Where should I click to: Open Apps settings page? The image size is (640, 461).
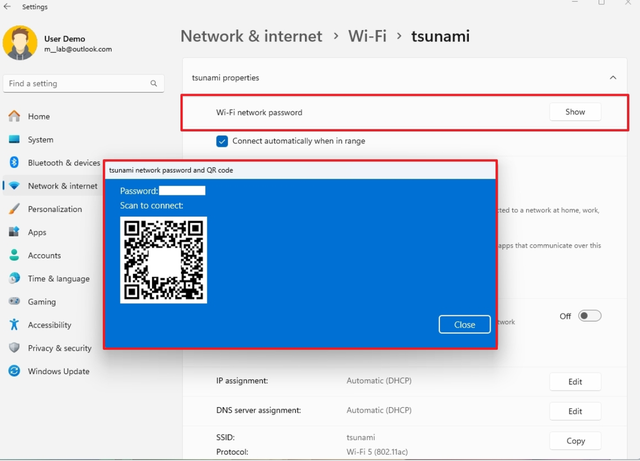[x=37, y=232]
